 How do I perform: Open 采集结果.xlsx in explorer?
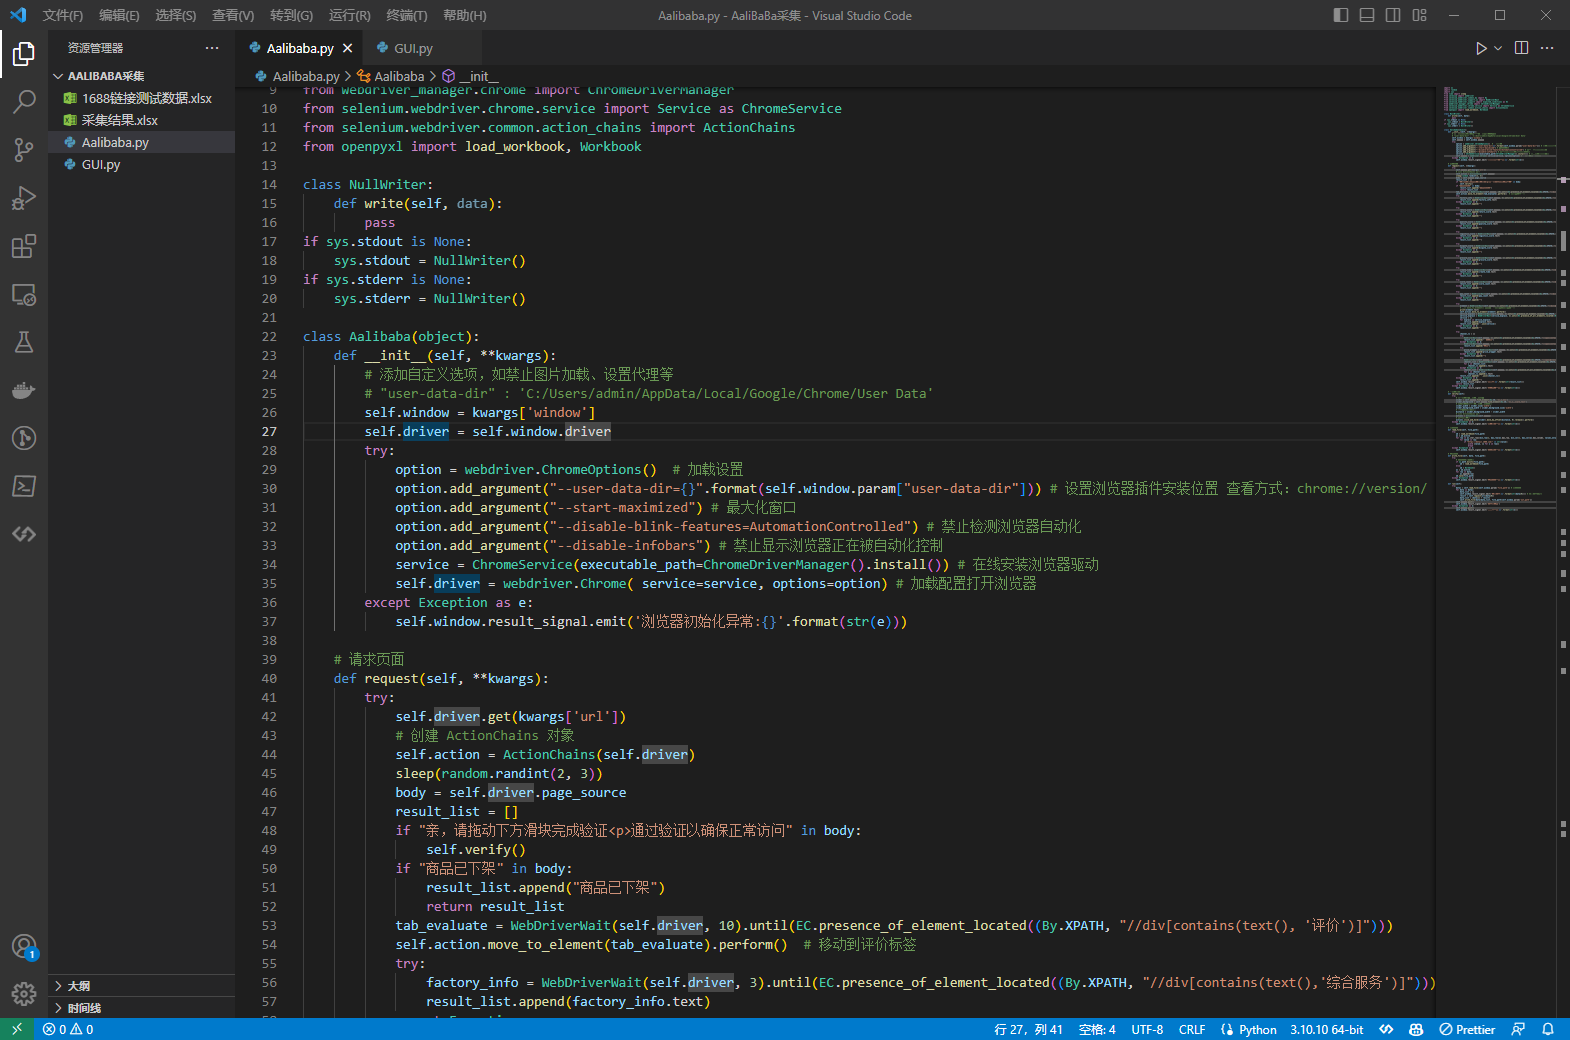click(141, 120)
